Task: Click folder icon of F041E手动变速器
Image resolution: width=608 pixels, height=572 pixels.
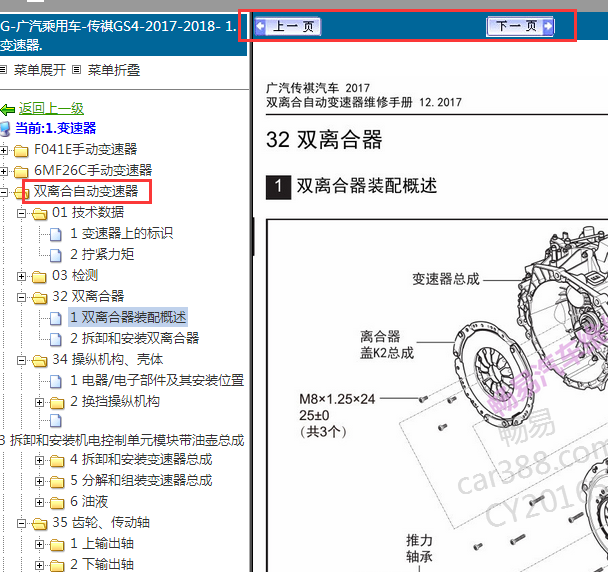Action: pos(21,151)
